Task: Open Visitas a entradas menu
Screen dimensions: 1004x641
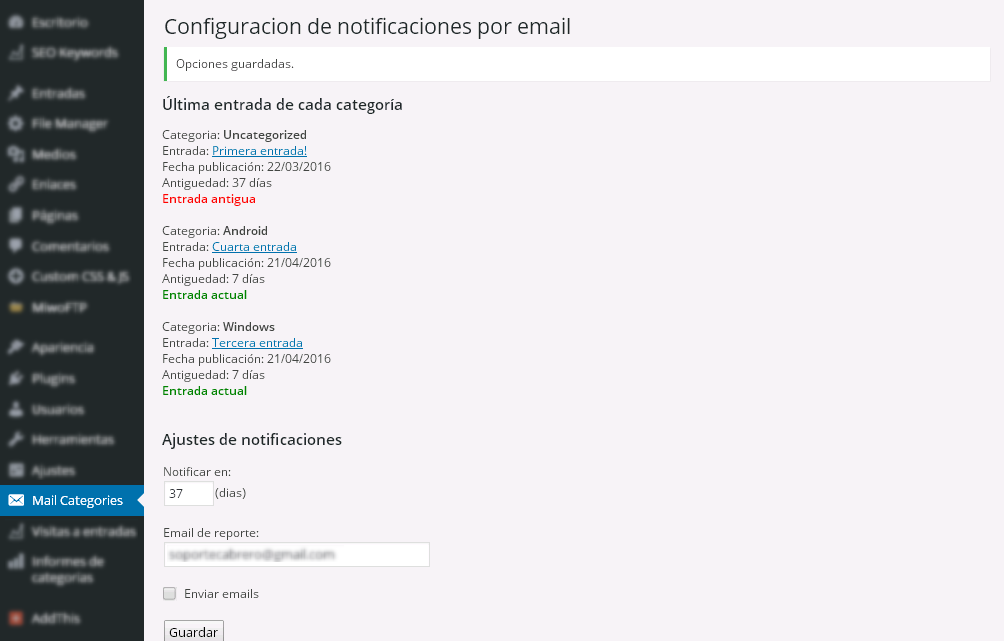Action: (x=72, y=531)
